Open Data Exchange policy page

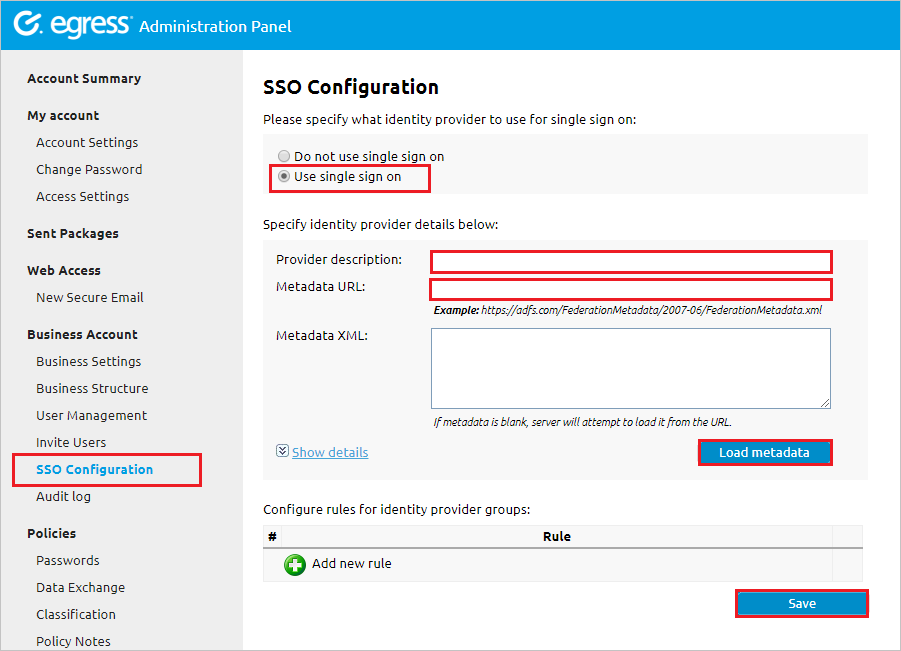click(80, 587)
